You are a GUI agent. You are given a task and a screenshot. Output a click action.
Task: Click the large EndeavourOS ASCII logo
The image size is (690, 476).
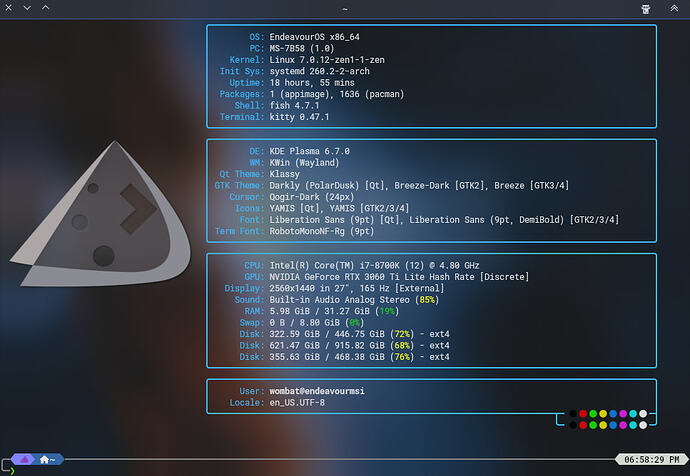tap(100, 214)
